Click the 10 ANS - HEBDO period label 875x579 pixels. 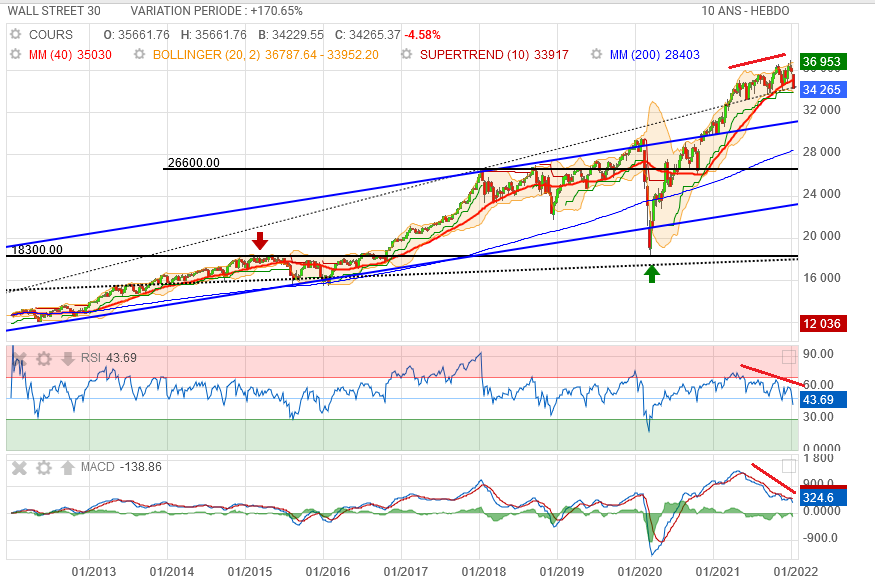pyautogui.click(x=745, y=11)
